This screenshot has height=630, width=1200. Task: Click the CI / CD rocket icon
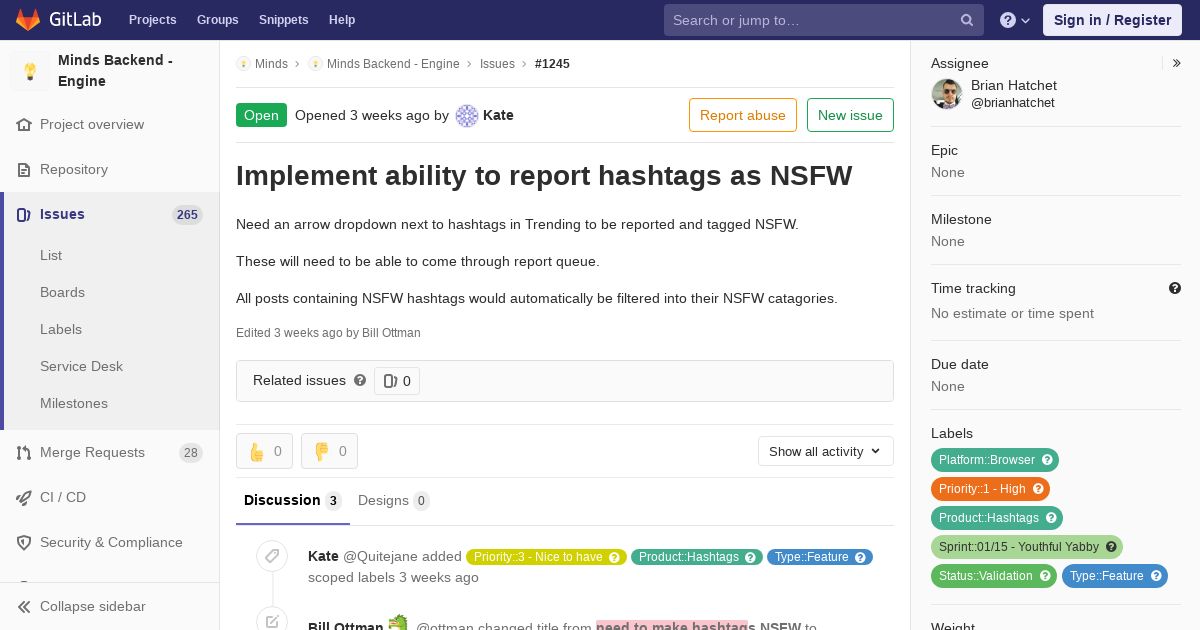(24, 498)
